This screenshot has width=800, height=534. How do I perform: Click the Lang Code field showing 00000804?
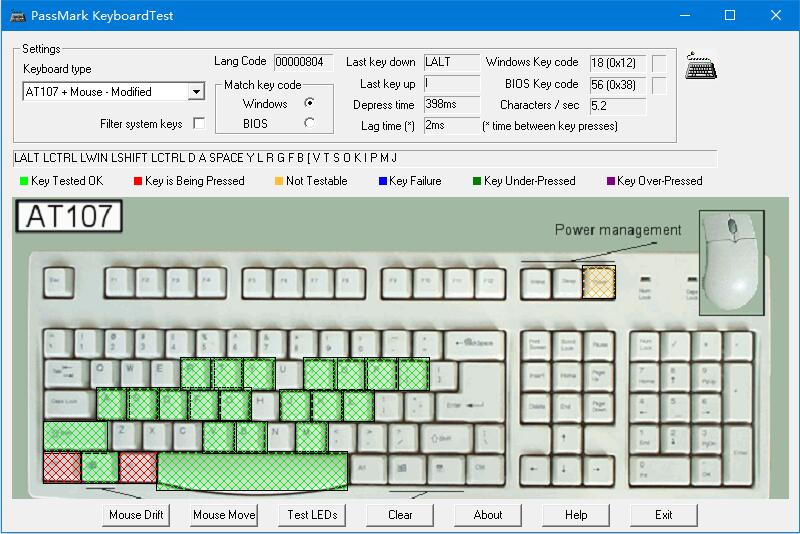(304, 62)
